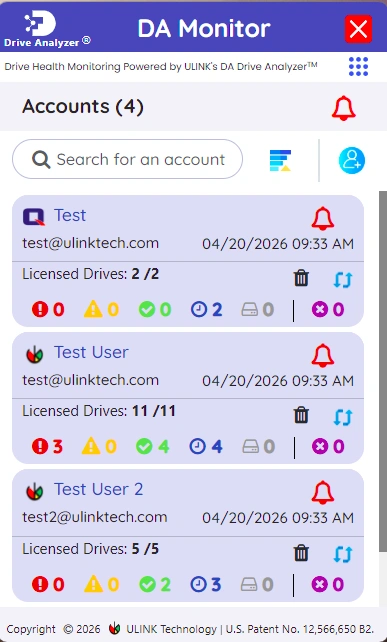
Task: Click the Test User 2 timestamp 04/20/2026 09:33 AM
Action: 278,518
